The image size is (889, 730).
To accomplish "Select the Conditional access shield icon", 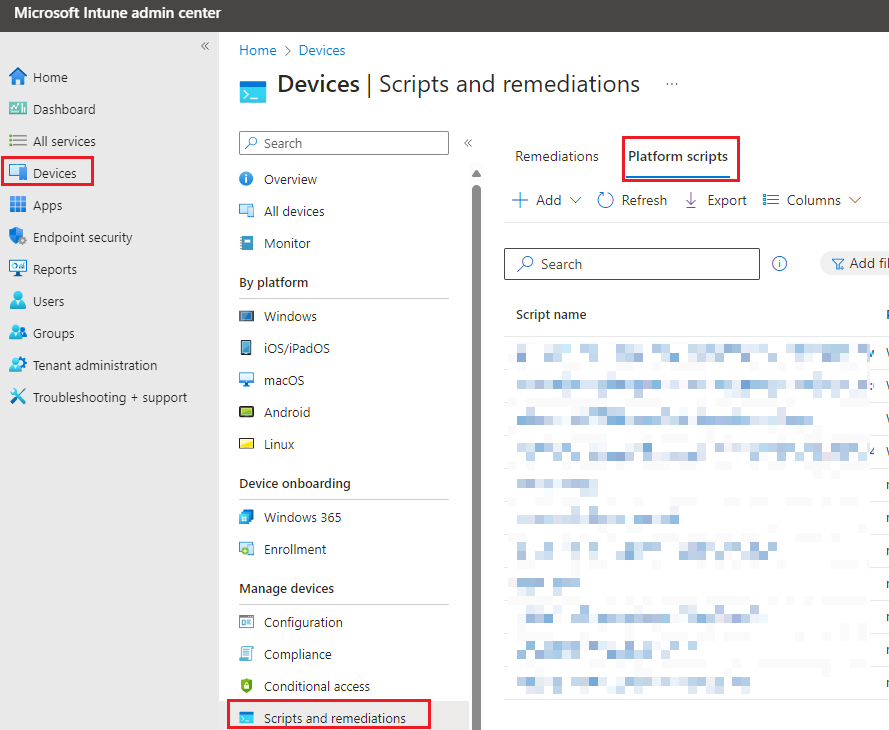I will pyautogui.click(x=246, y=686).
